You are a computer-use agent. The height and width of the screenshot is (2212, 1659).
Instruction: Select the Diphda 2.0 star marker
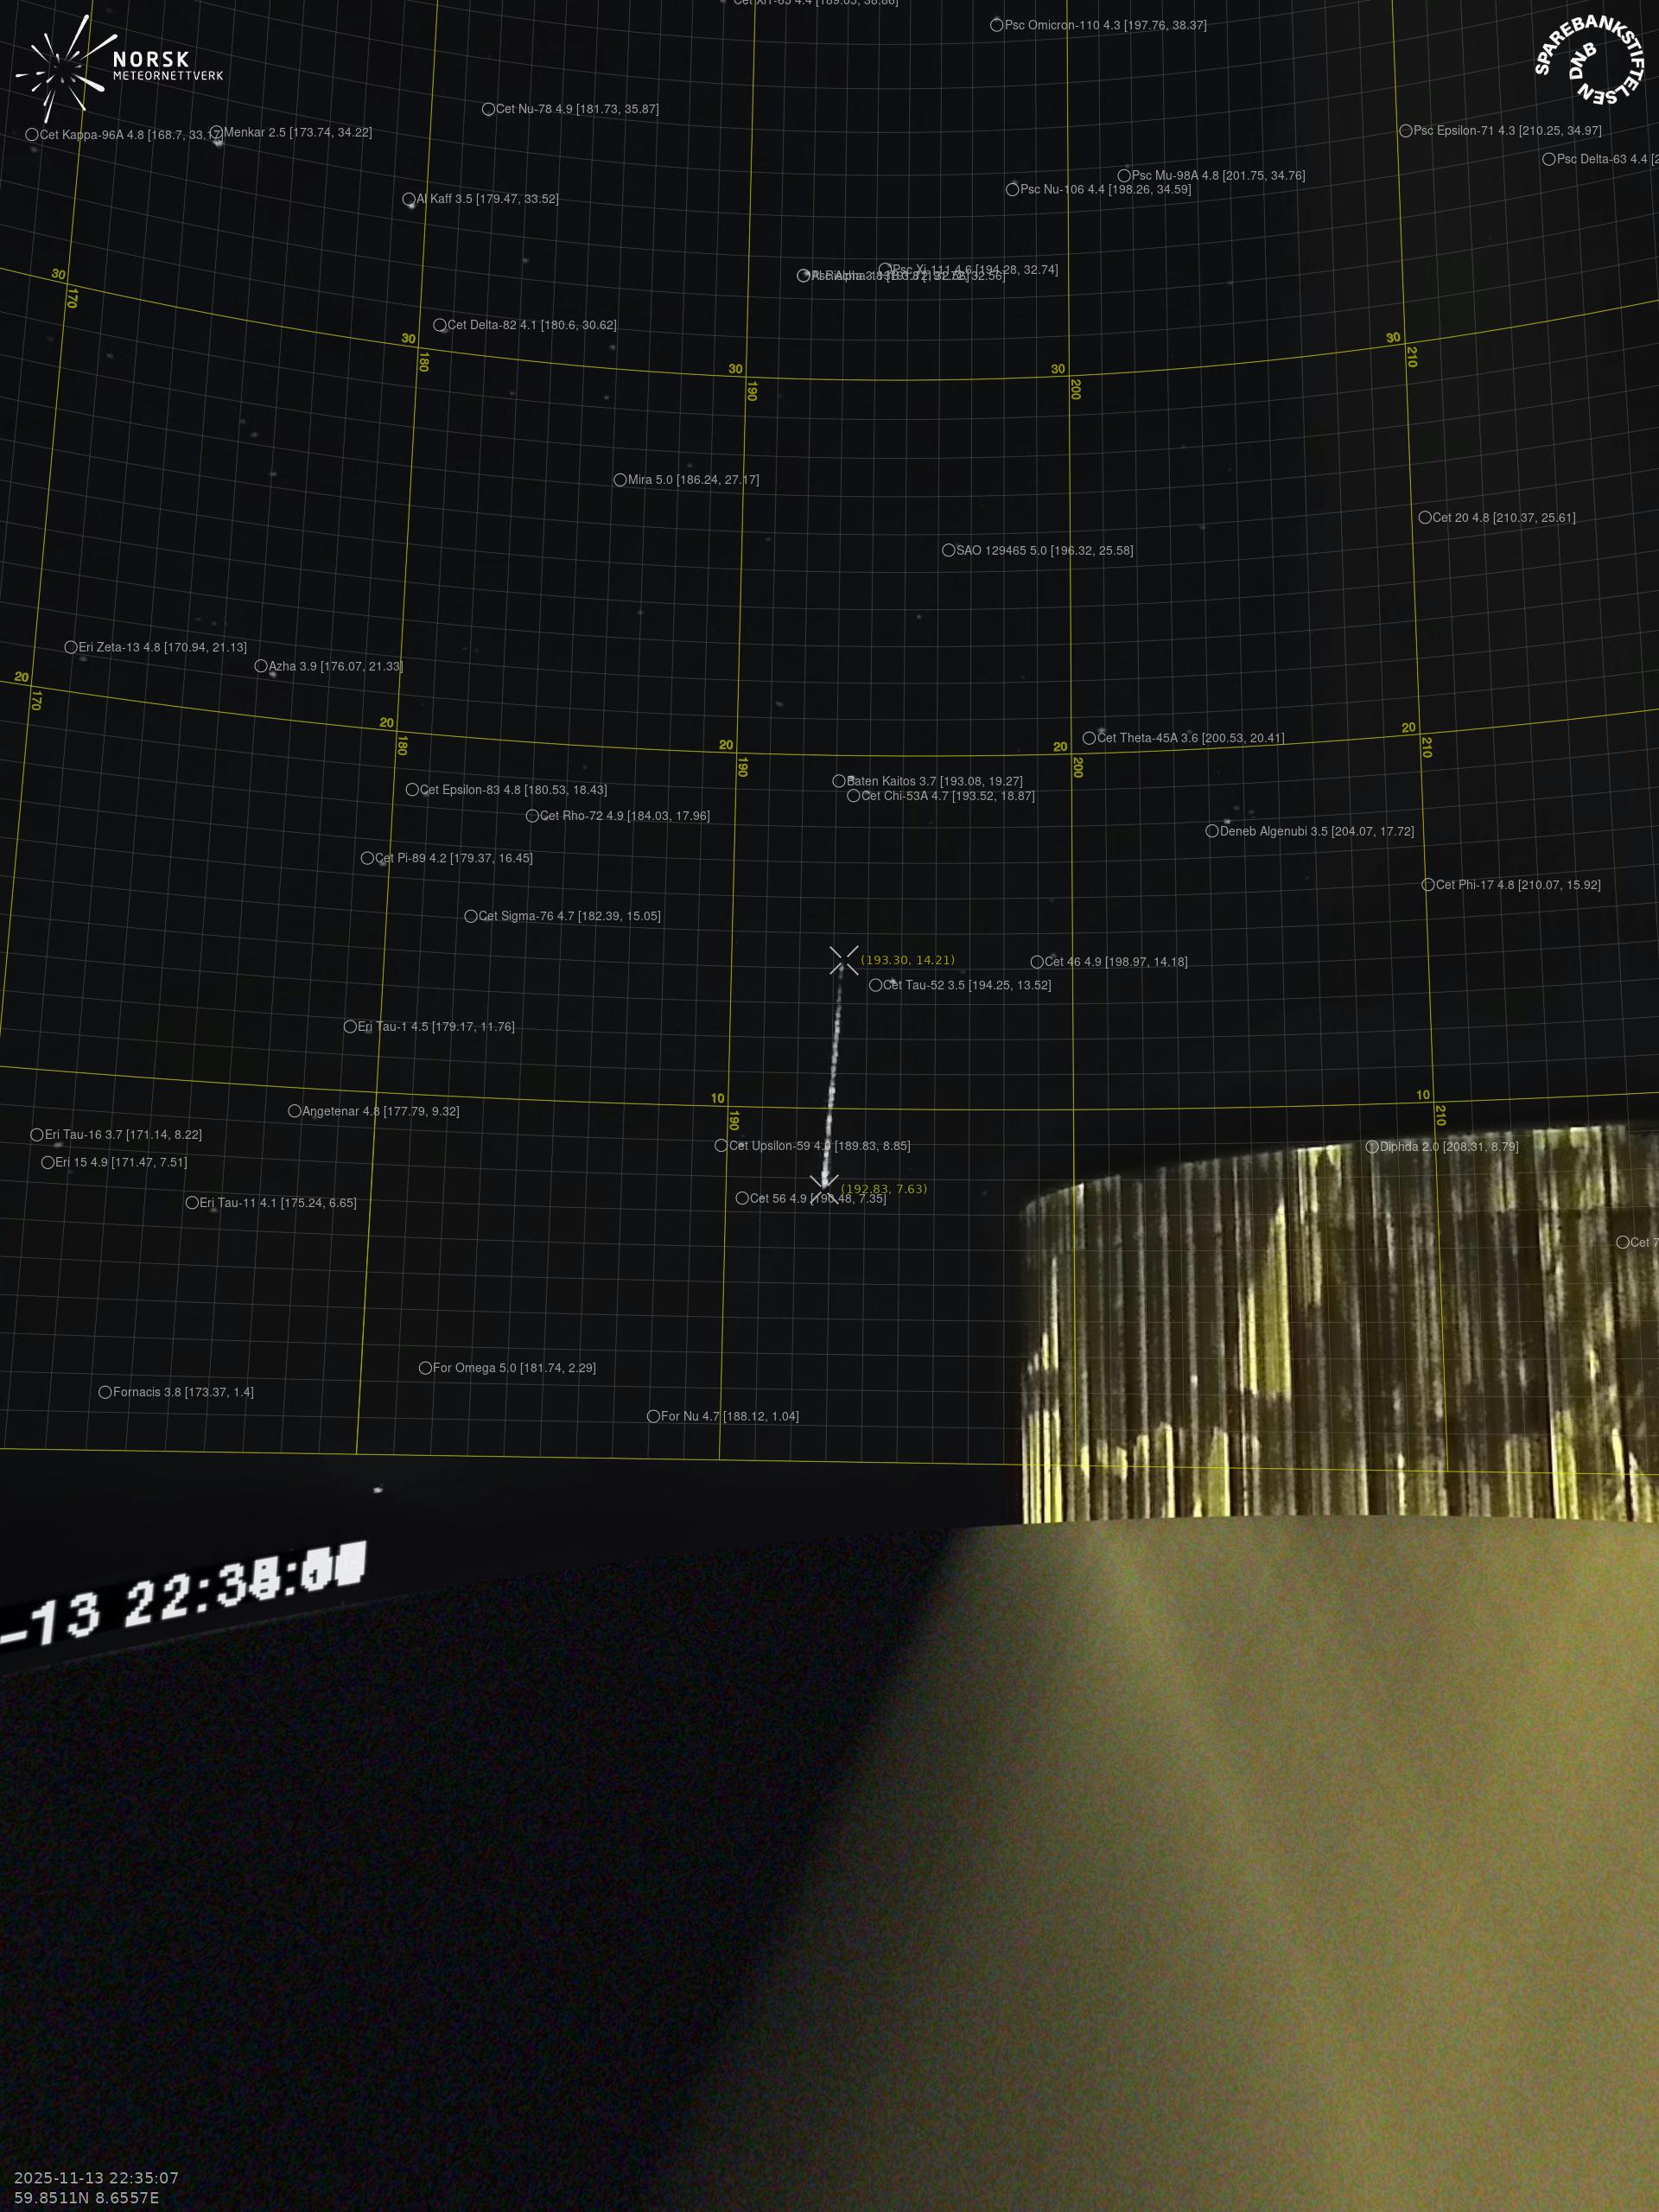pos(1372,1147)
